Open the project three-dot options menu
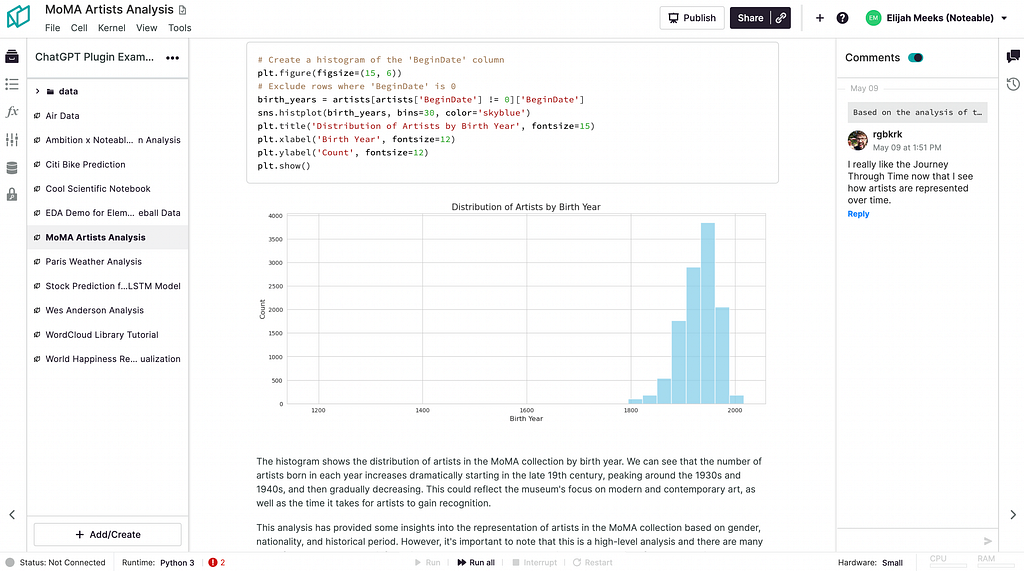 click(x=172, y=57)
